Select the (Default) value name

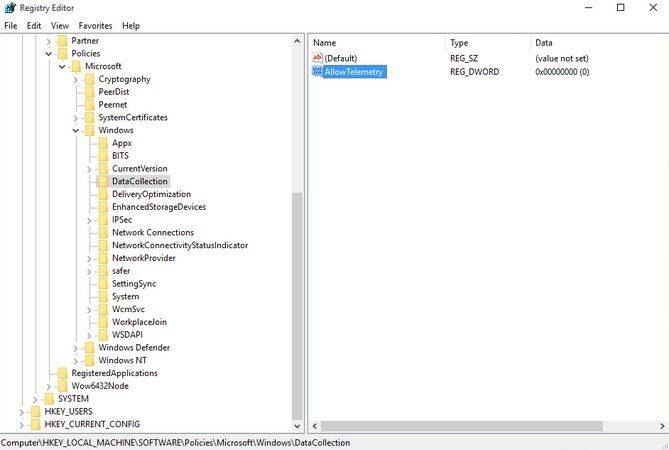tap(340, 58)
